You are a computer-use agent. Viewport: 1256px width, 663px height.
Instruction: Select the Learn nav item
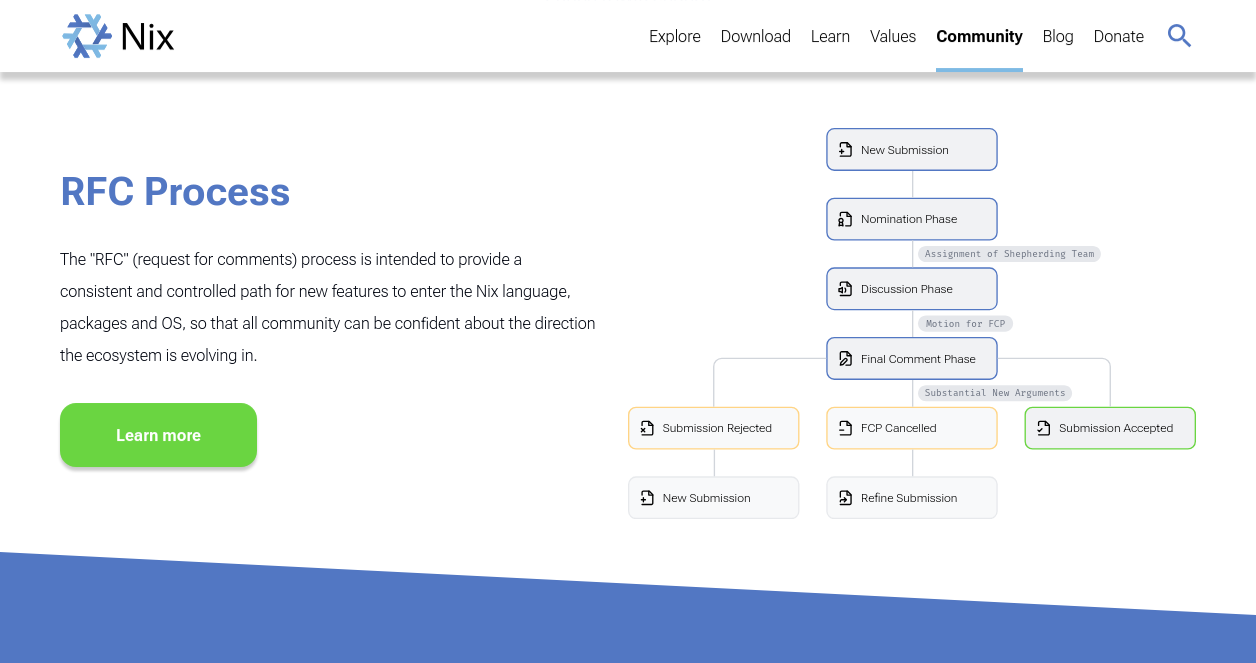coord(830,36)
